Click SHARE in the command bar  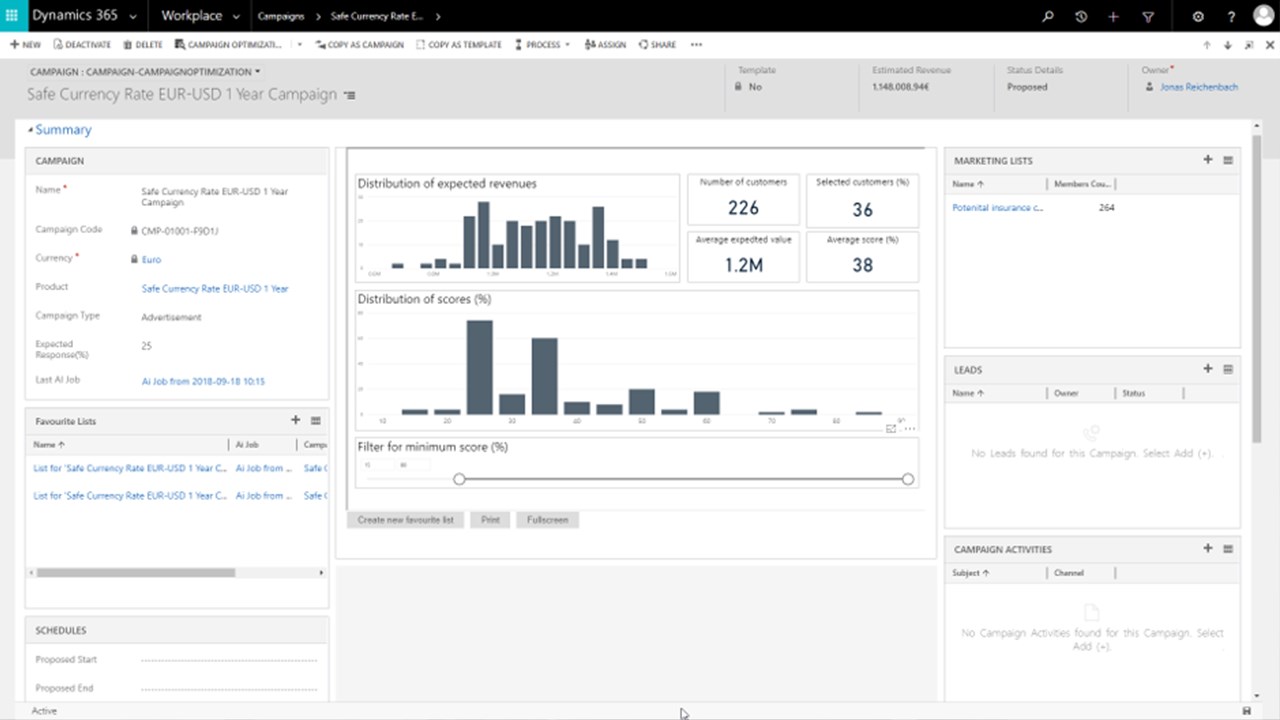[x=657, y=45]
